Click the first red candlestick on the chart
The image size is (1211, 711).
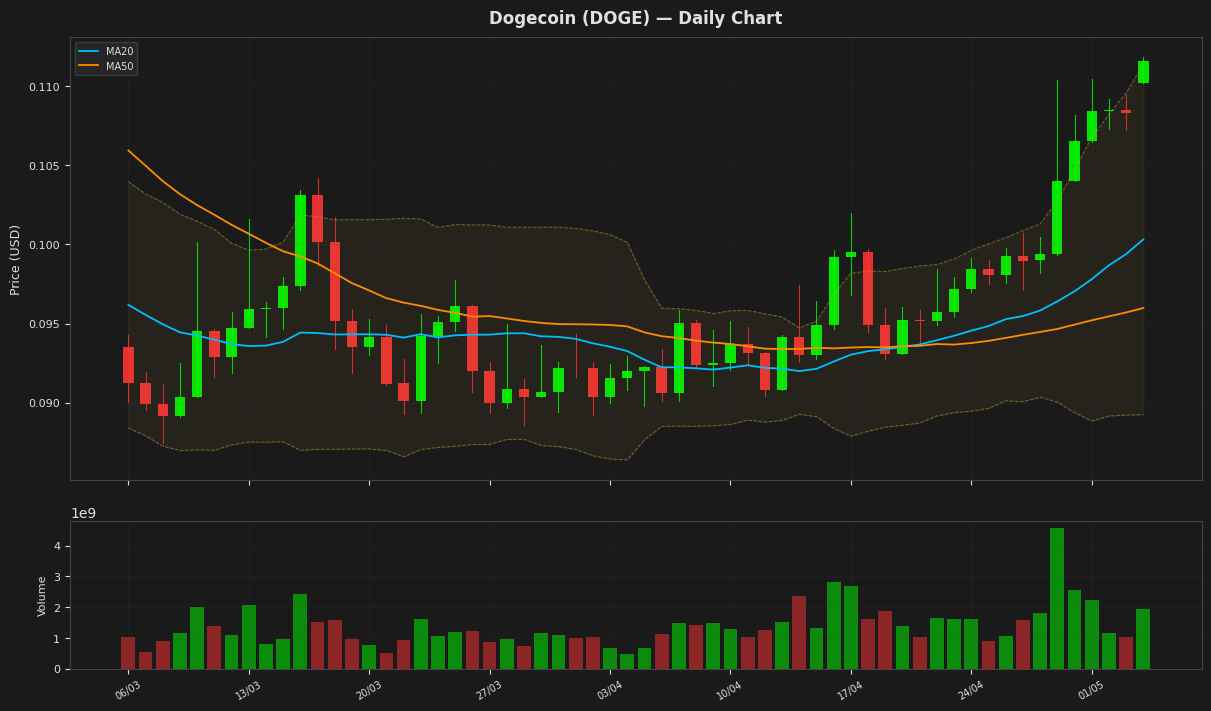pyautogui.click(x=128, y=365)
